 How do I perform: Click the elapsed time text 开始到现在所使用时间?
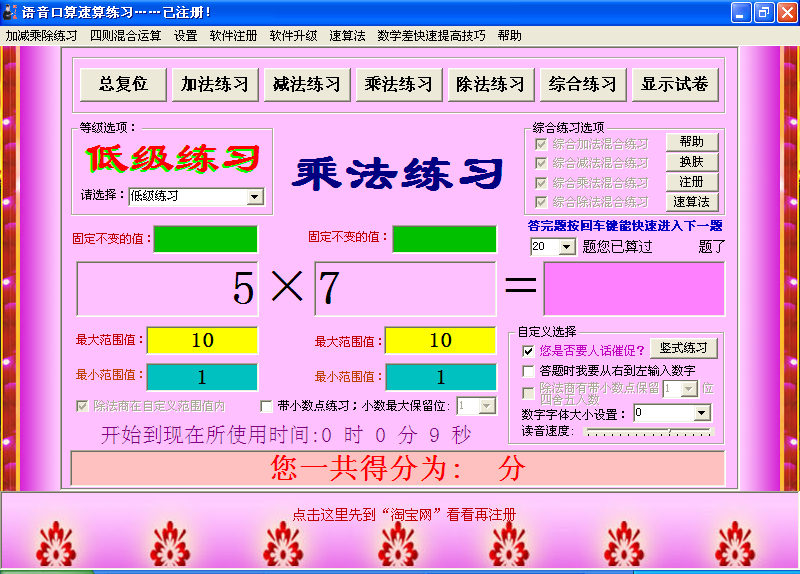(x=286, y=435)
